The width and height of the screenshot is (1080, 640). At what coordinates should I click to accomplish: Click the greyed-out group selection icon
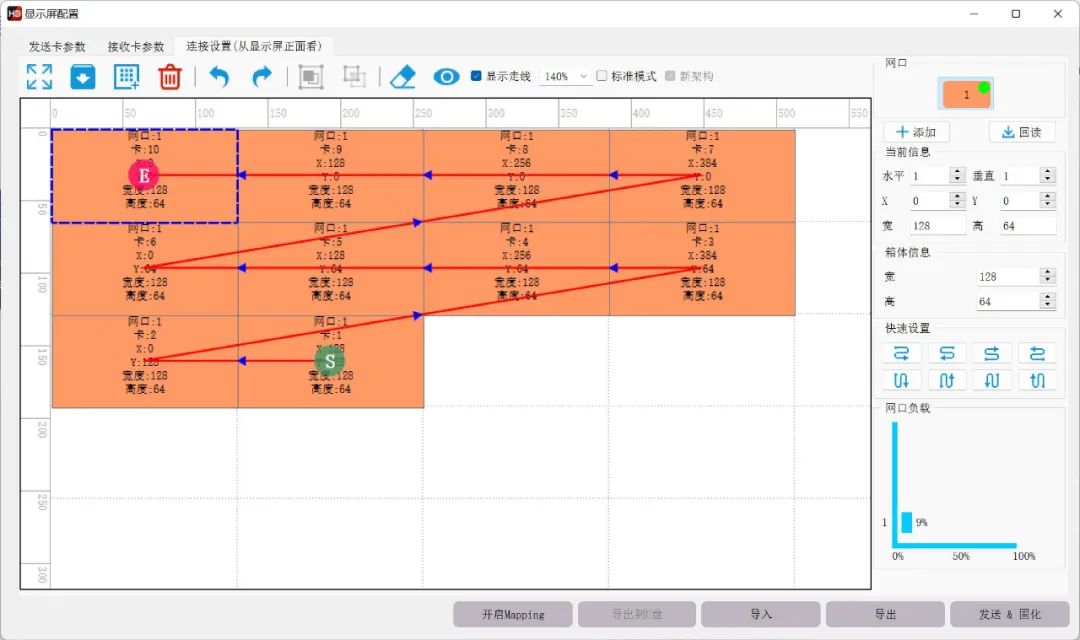[311, 76]
